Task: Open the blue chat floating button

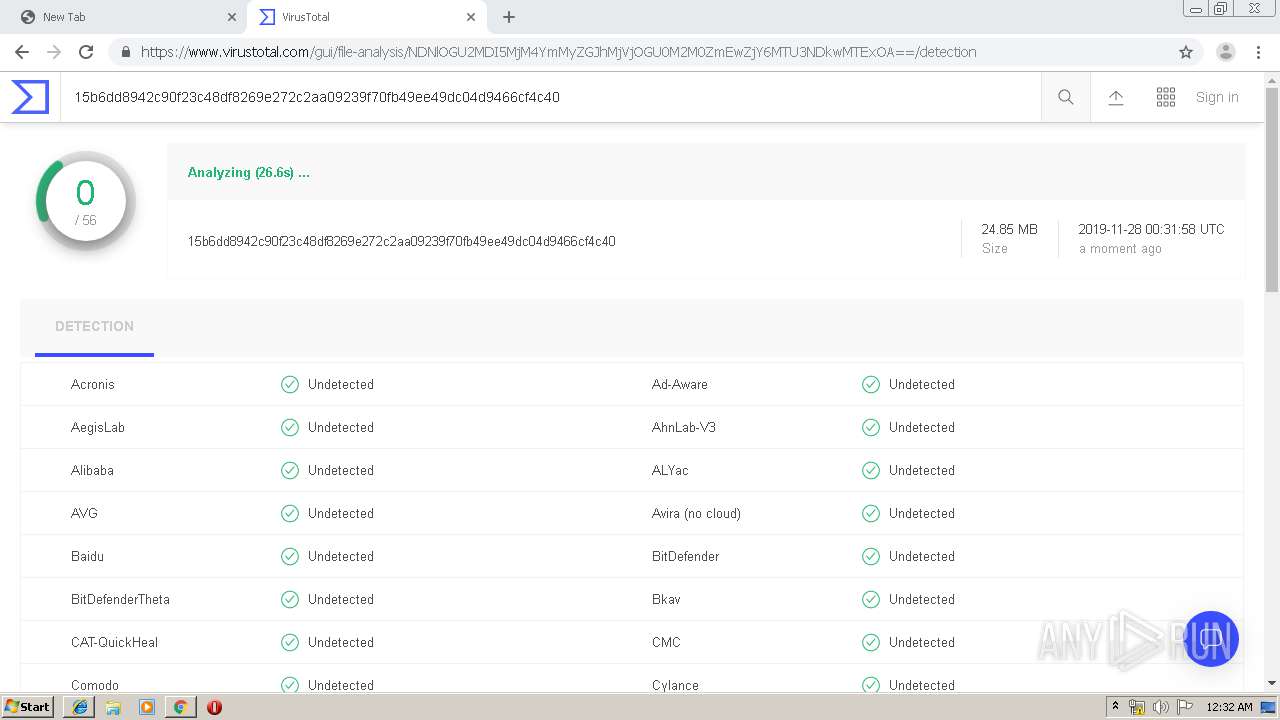Action: tap(1211, 639)
